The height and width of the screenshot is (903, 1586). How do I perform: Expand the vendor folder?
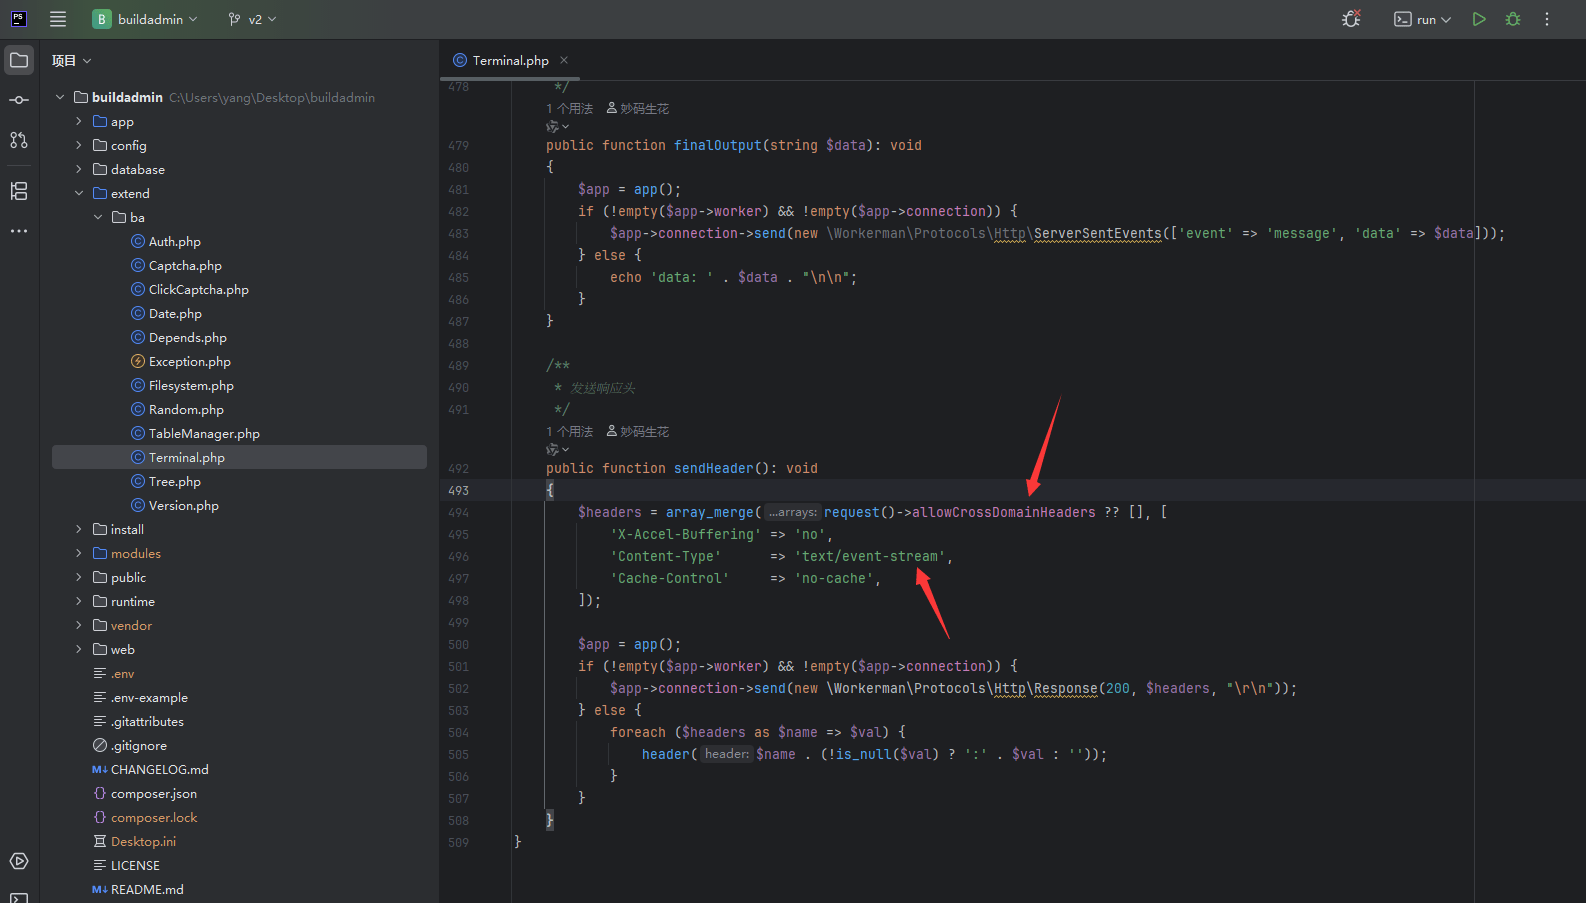click(x=79, y=625)
